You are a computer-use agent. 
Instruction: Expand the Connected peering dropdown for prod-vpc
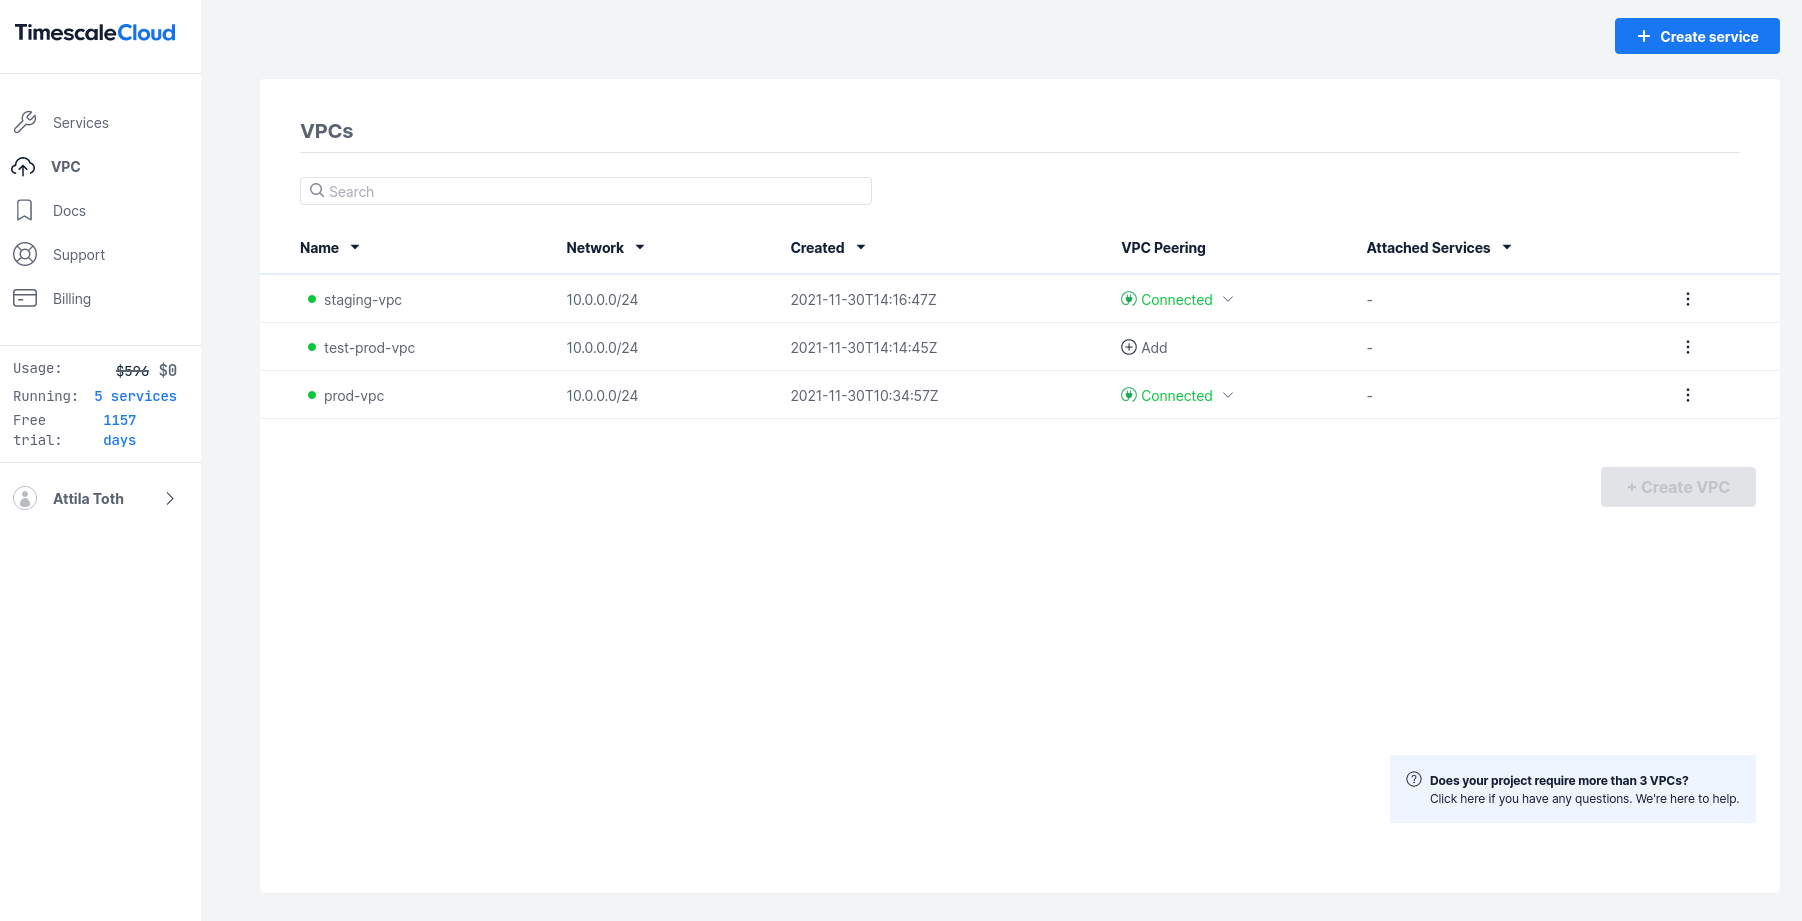pos(1228,395)
